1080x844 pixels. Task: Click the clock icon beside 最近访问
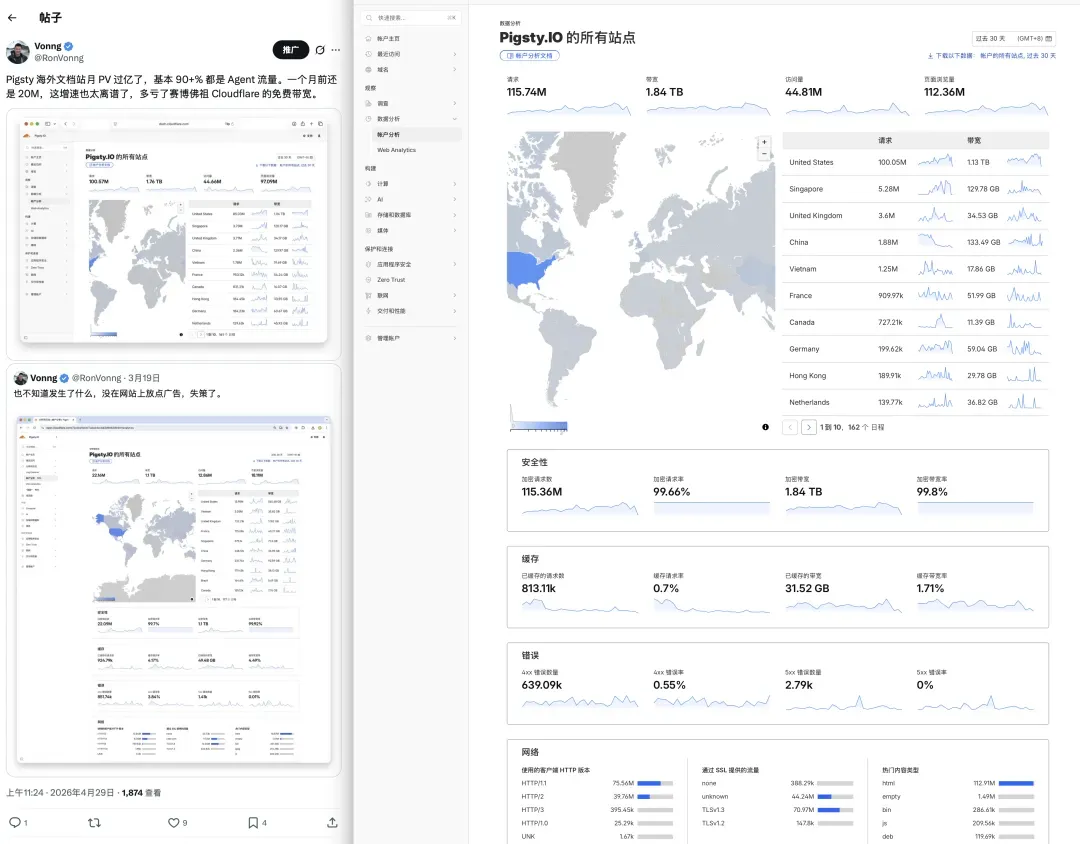tap(368, 54)
